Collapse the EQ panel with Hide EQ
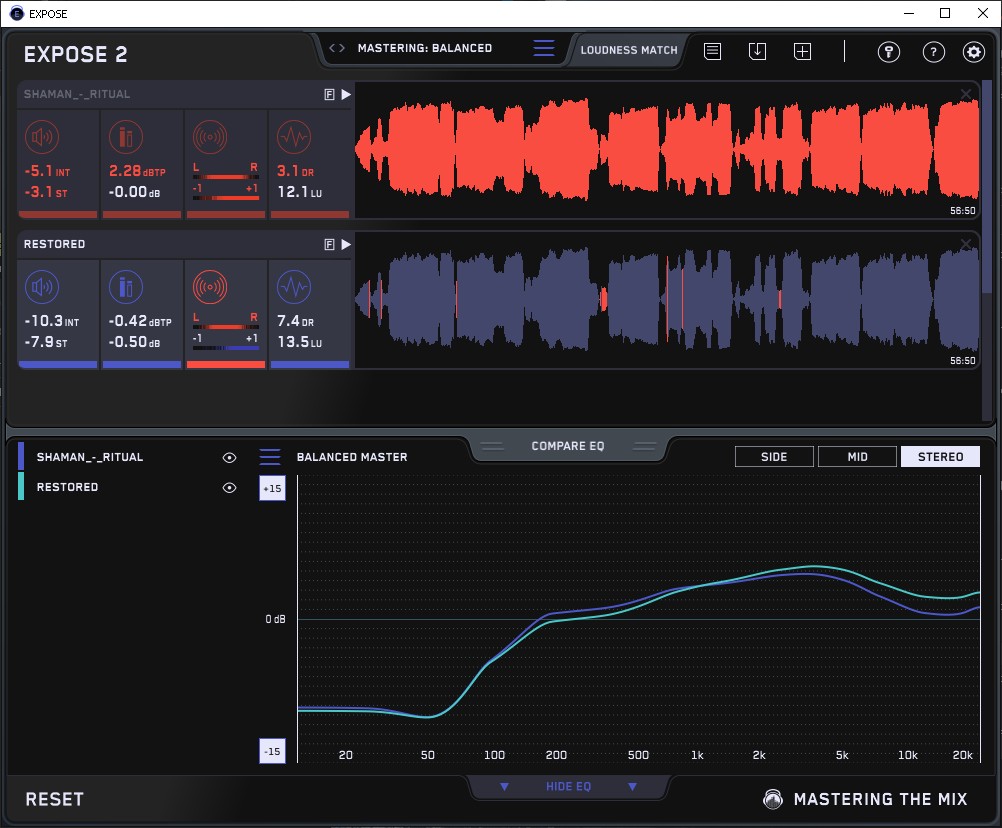Viewport: 1002px width, 828px height. 568,786
